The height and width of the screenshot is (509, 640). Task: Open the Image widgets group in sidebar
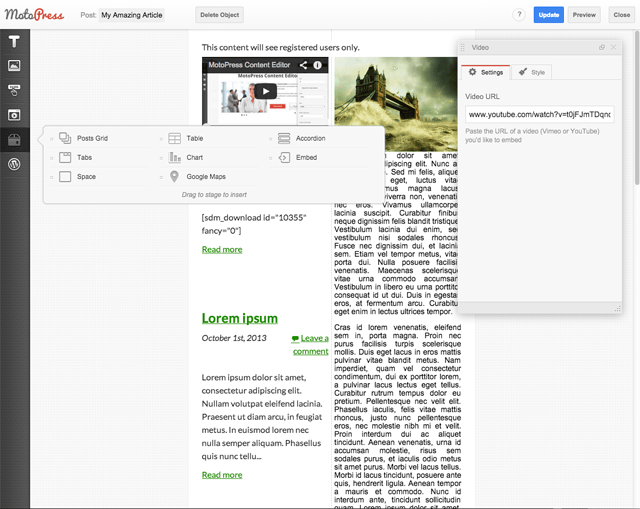(14, 65)
